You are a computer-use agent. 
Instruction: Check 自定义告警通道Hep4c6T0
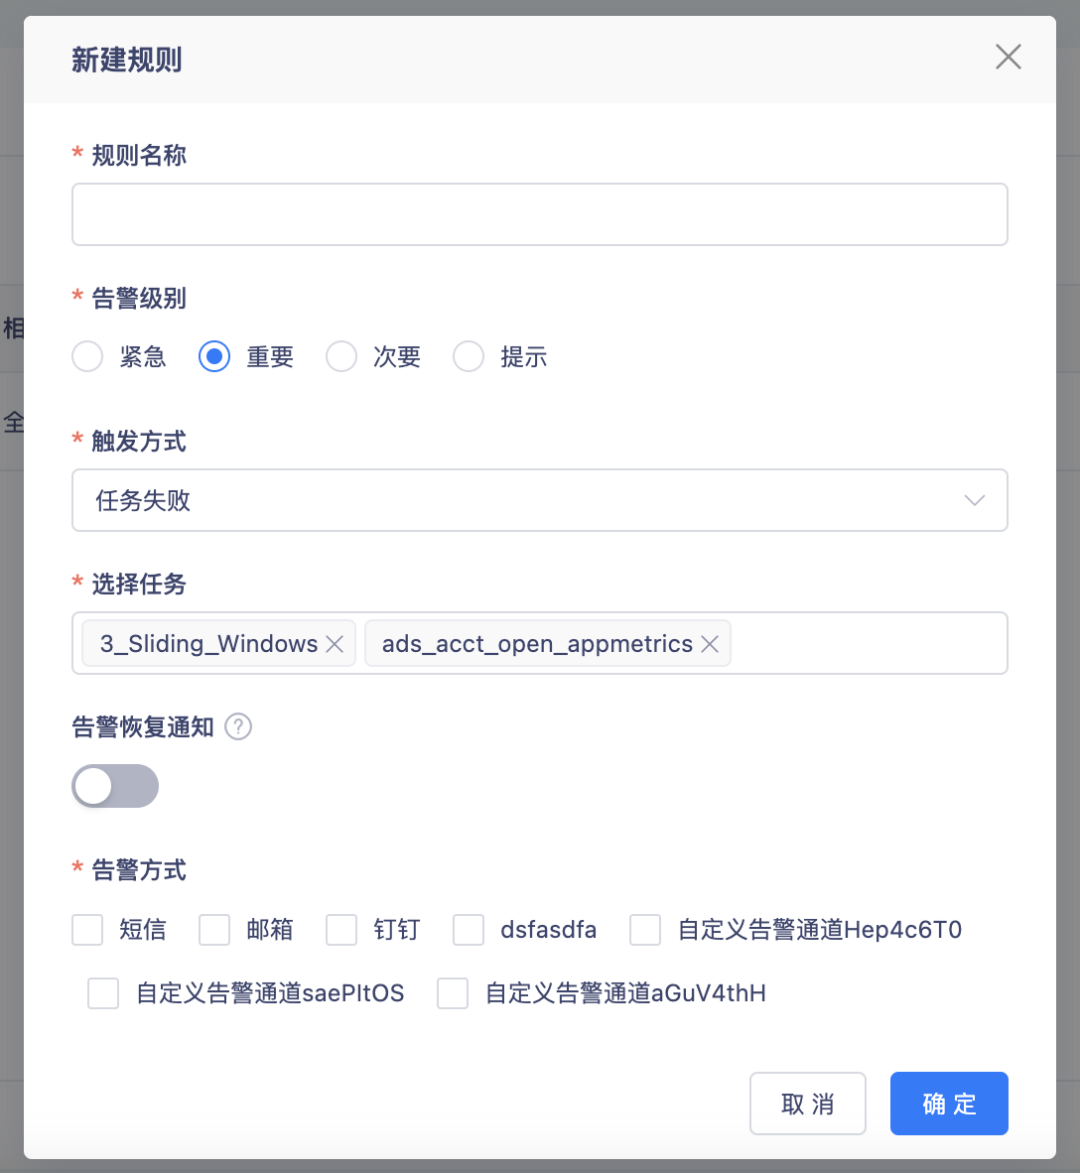pyautogui.click(x=645, y=930)
